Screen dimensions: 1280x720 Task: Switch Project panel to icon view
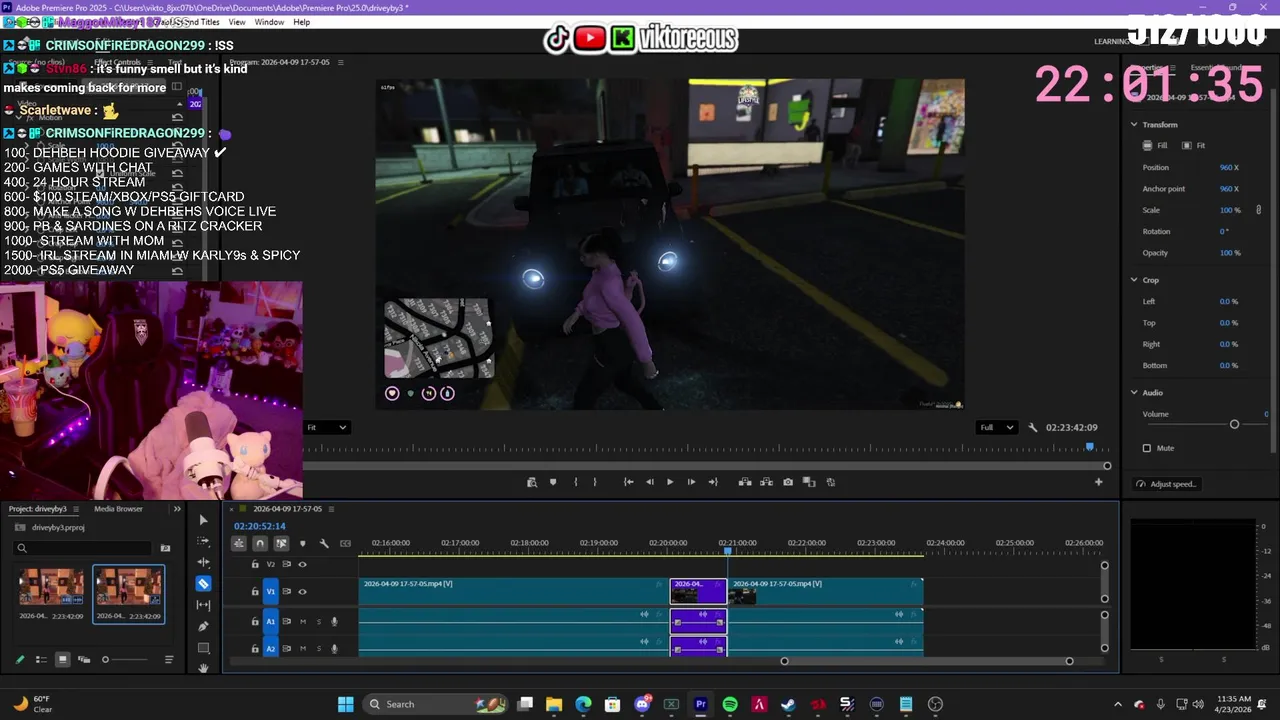pyautogui.click(x=62, y=659)
